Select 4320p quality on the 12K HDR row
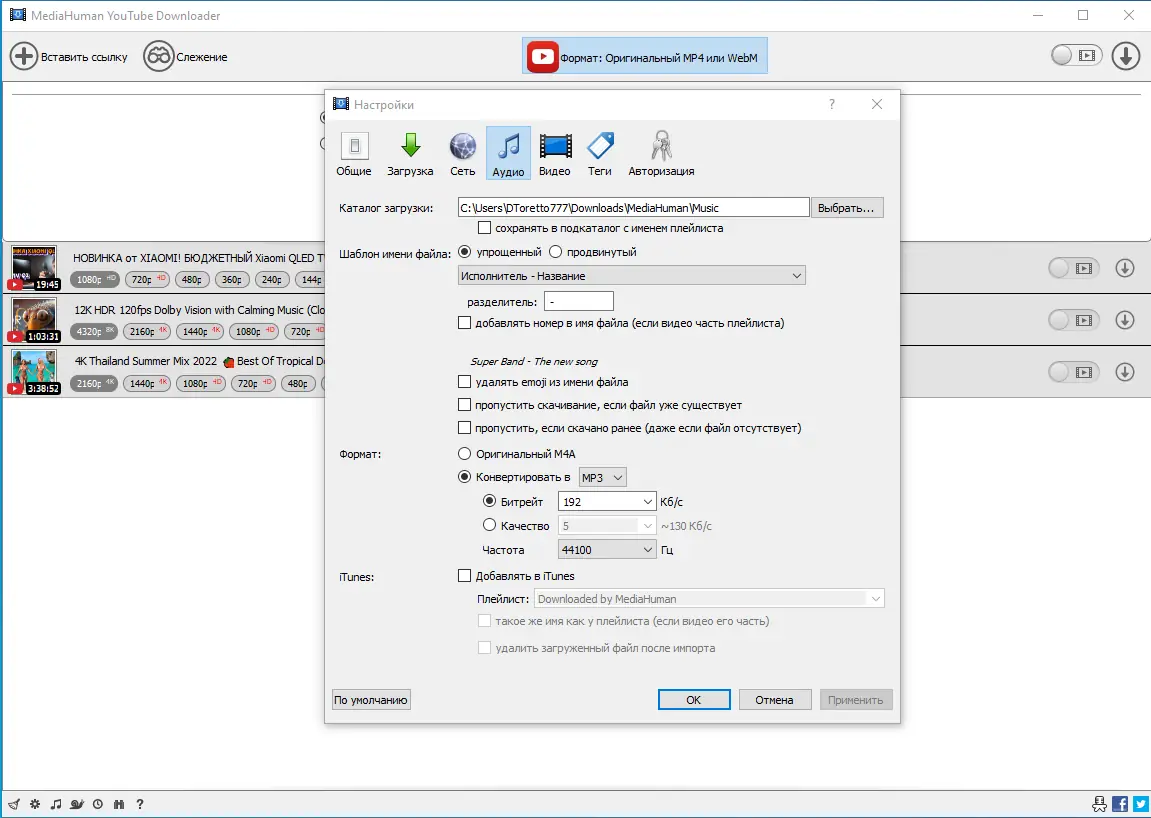The image size is (1151, 818). point(95,332)
